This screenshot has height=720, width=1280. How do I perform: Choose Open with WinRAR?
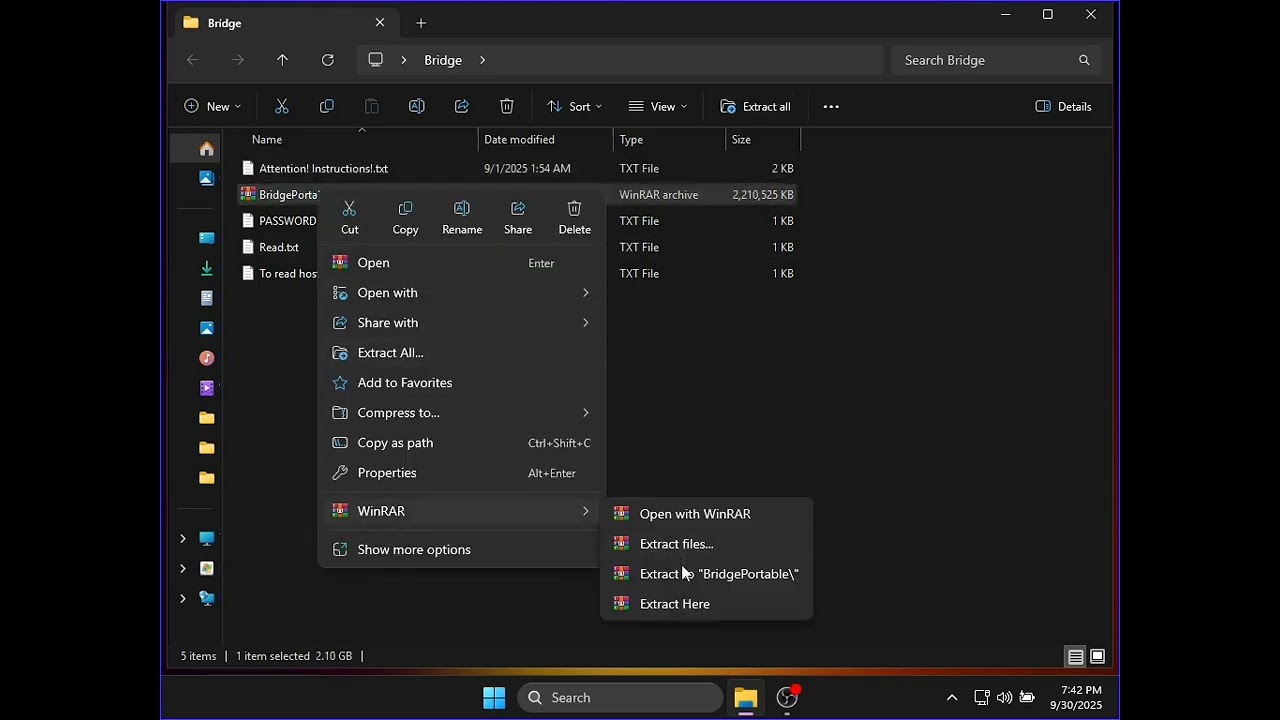[x=707, y=514]
